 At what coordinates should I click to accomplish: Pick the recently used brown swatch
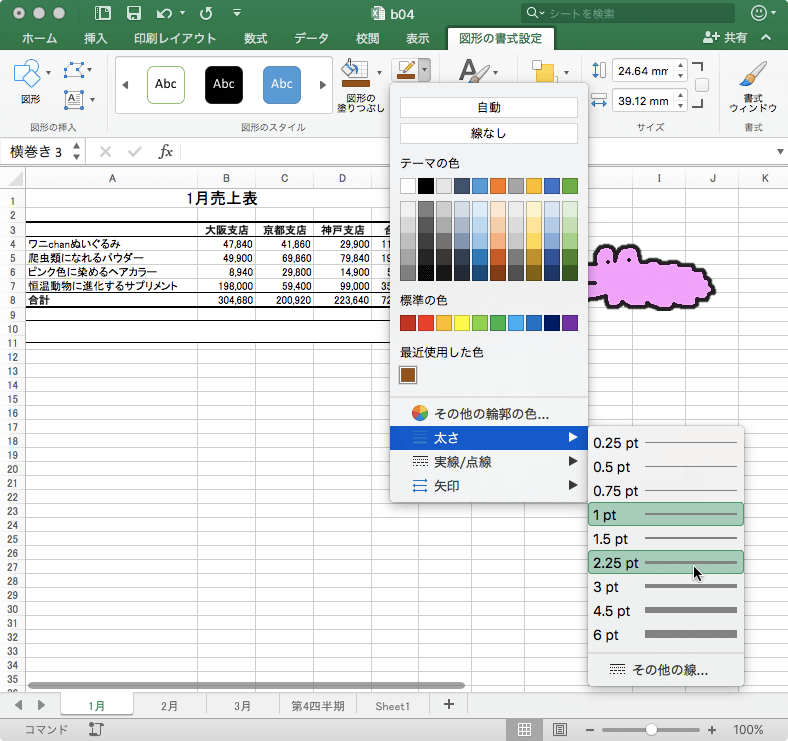pyautogui.click(x=408, y=375)
